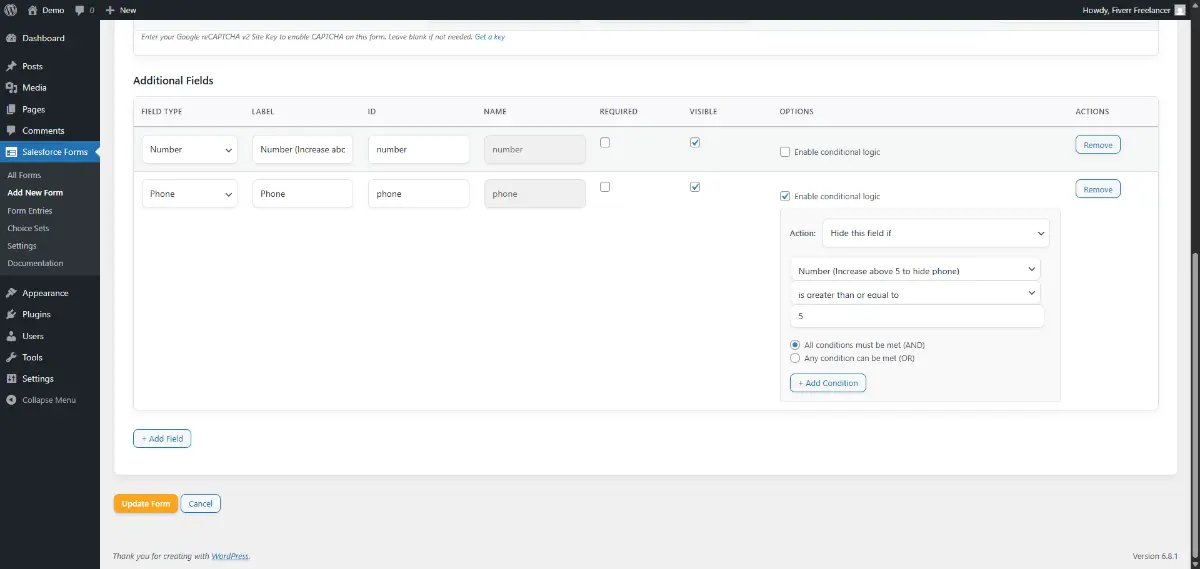Open Documentation submenu item
This screenshot has width=1200, height=569.
(35, 263)
